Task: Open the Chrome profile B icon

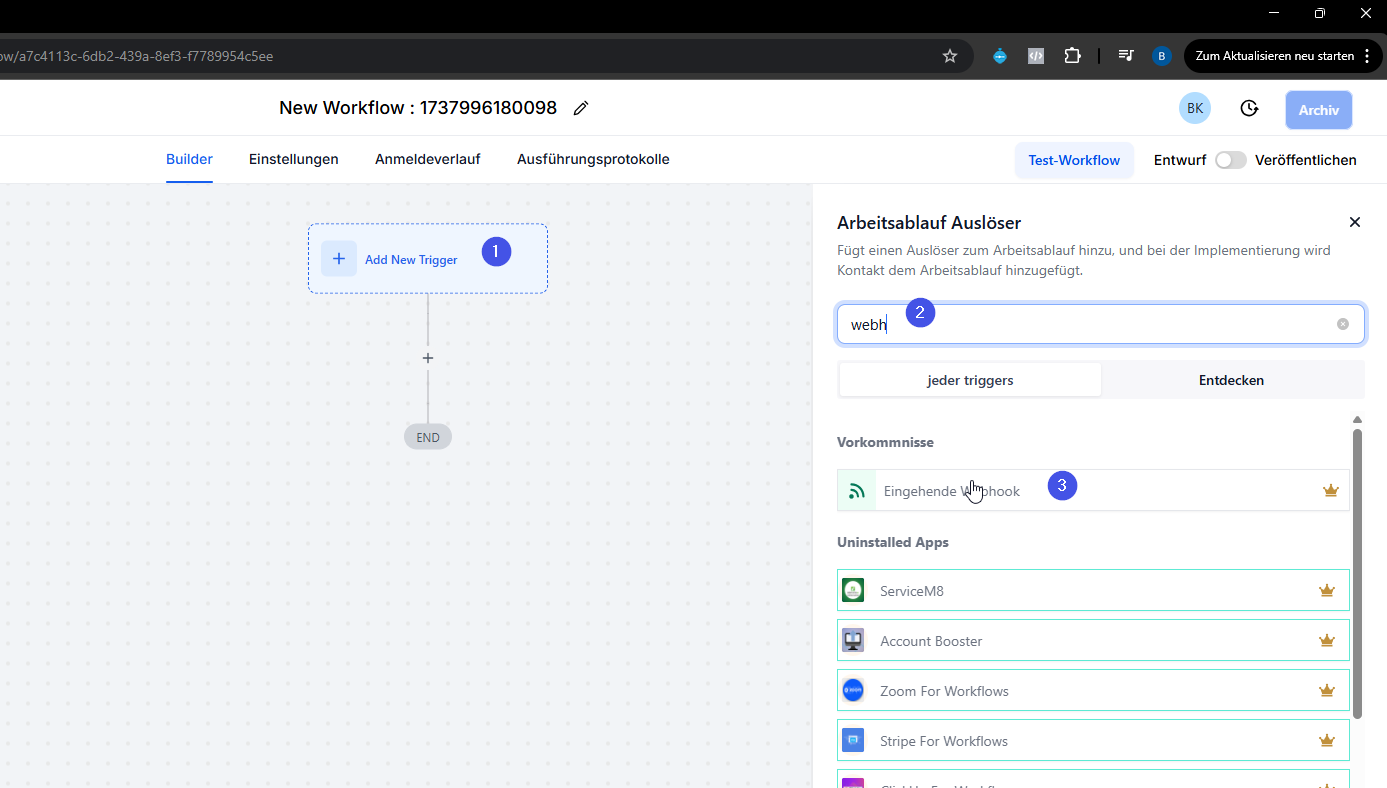Action: click(1162, 56)
